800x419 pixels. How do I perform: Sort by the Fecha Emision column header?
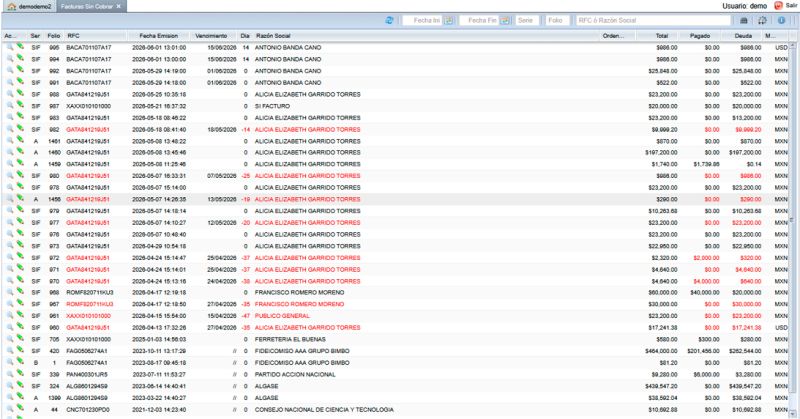158,36
